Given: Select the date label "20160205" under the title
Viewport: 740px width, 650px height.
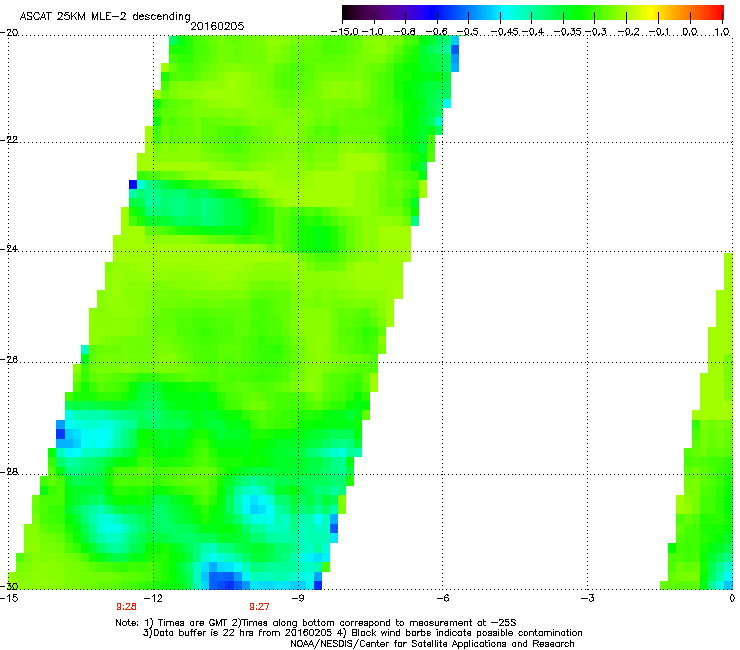Looking at the screenshot, I should tap(217, 26).
